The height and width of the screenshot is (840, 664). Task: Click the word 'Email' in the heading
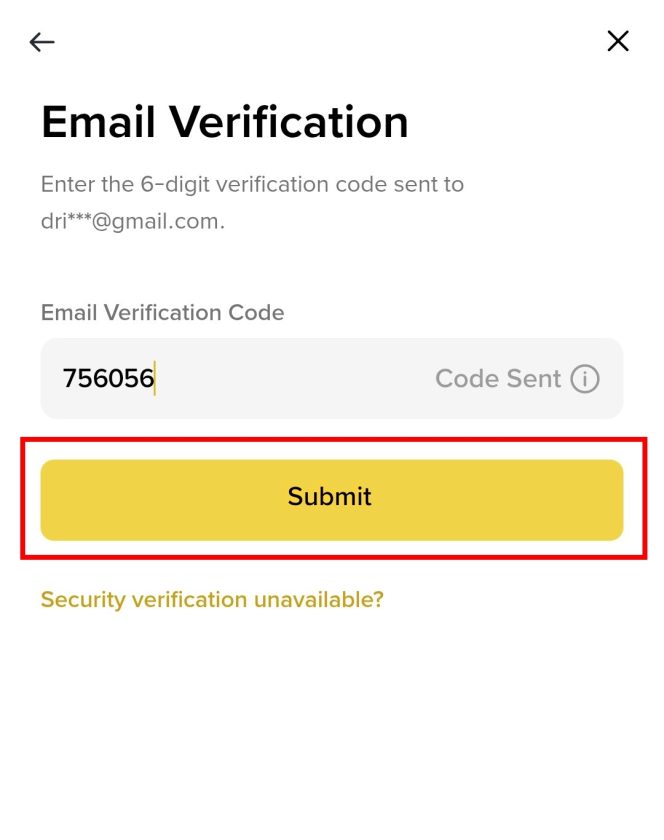coord(97,122)
